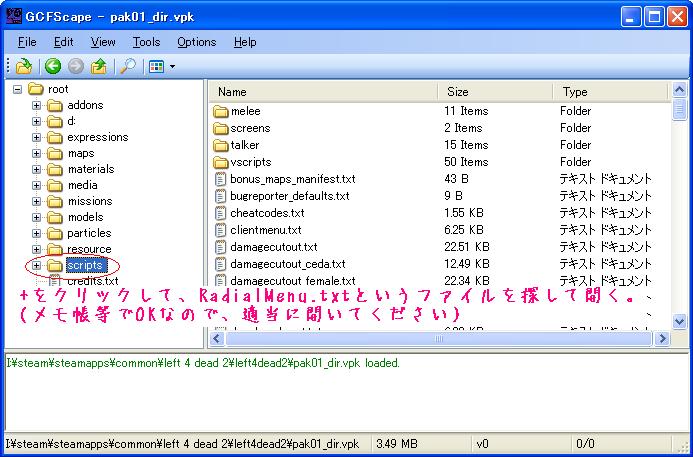
Task: Select clientmenu.txt file
Action: (258, 230)
